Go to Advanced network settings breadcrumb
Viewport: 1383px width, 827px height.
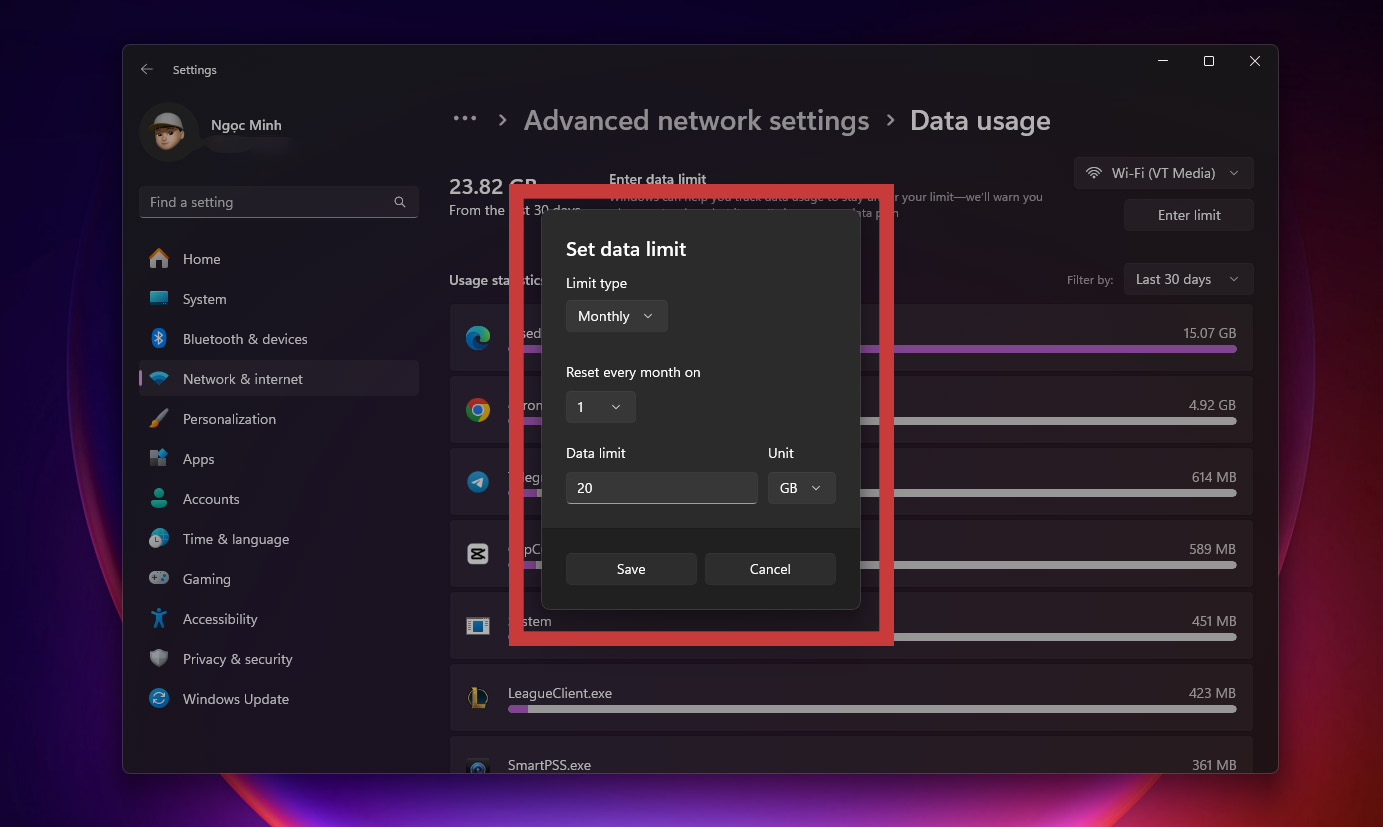tap(697, 121)
